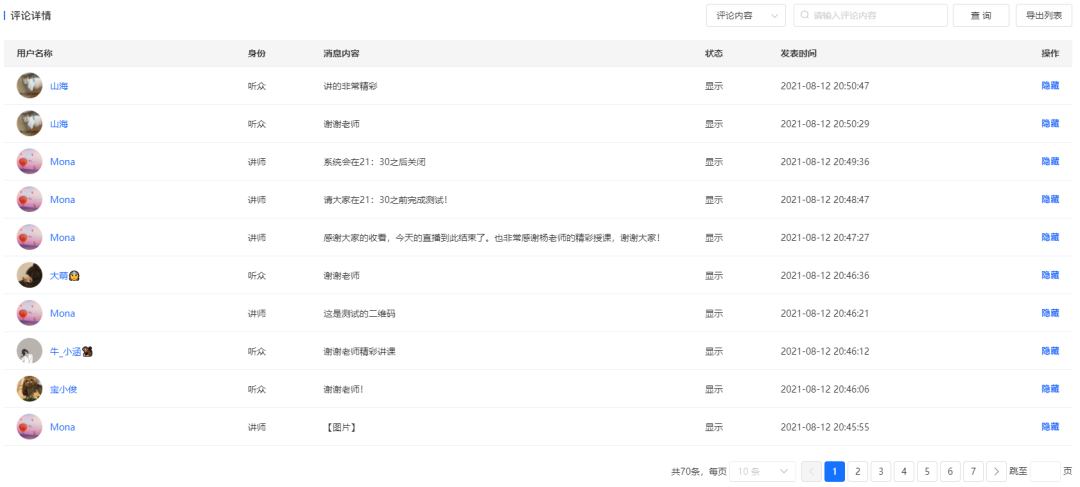Click the 宝小俊 user avatar
This screenshot has width=1080, height=487.
pyautogui.click(x=29, y=389)
